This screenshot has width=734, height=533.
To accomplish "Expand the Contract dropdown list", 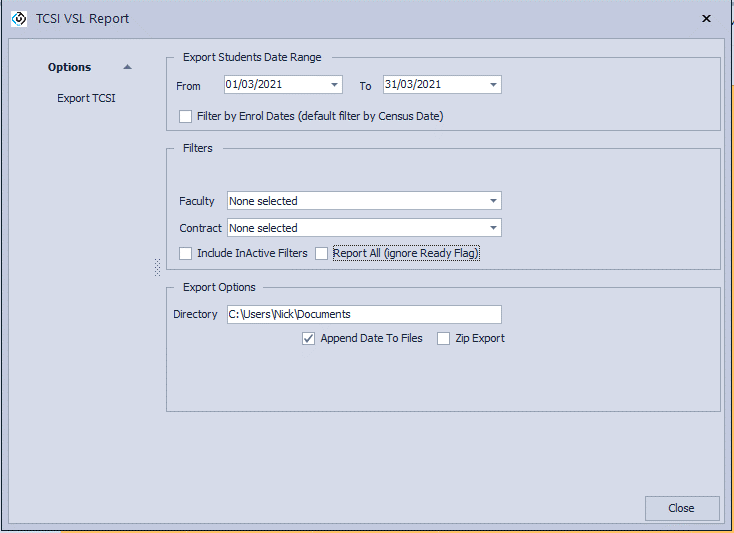I will pos(493,228).
